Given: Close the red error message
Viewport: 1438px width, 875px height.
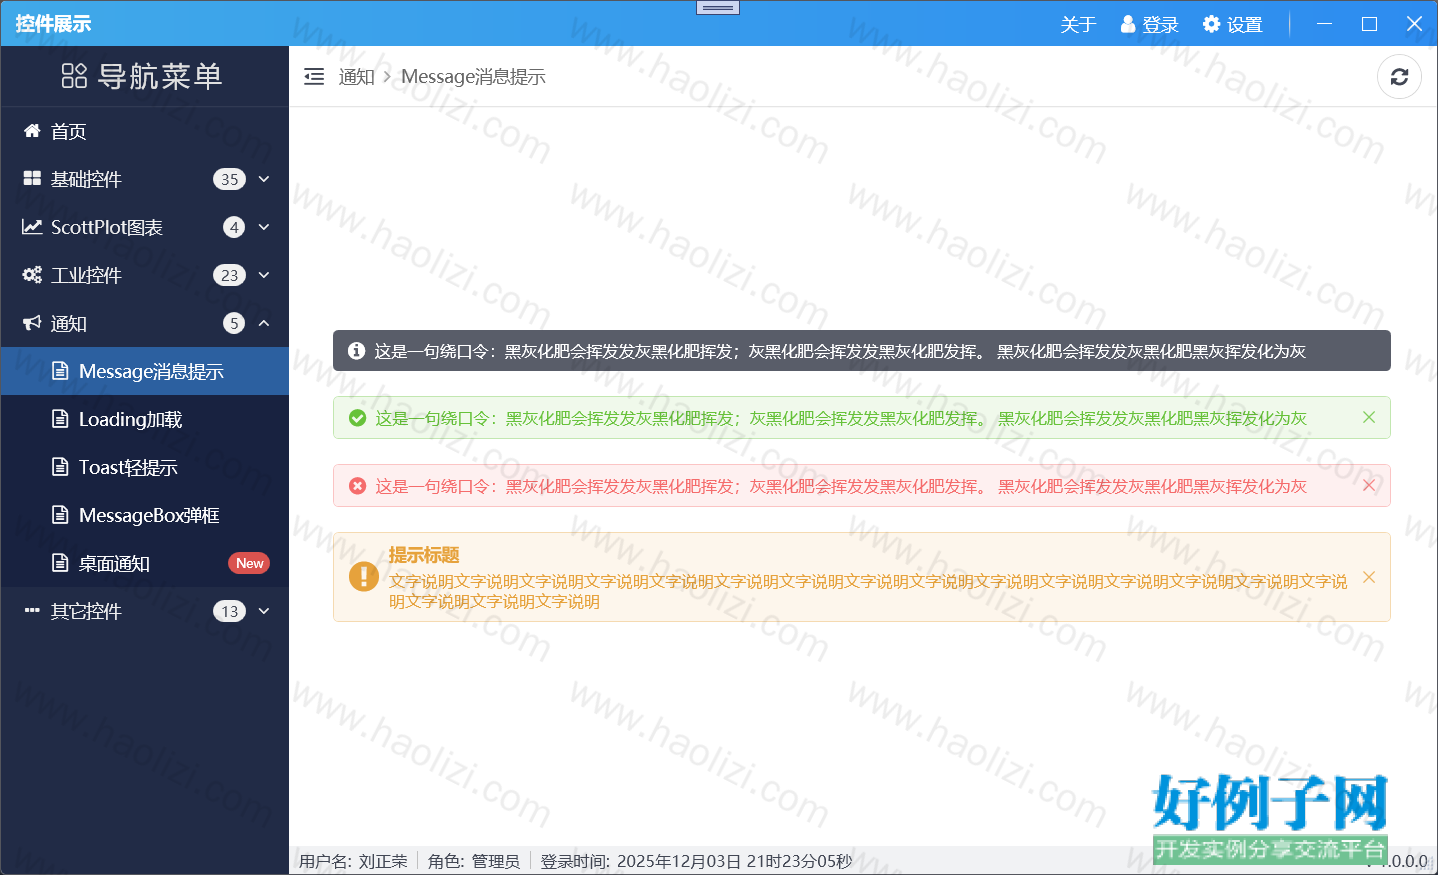Looking at the screenshot, I should [x=1369, y=485].
